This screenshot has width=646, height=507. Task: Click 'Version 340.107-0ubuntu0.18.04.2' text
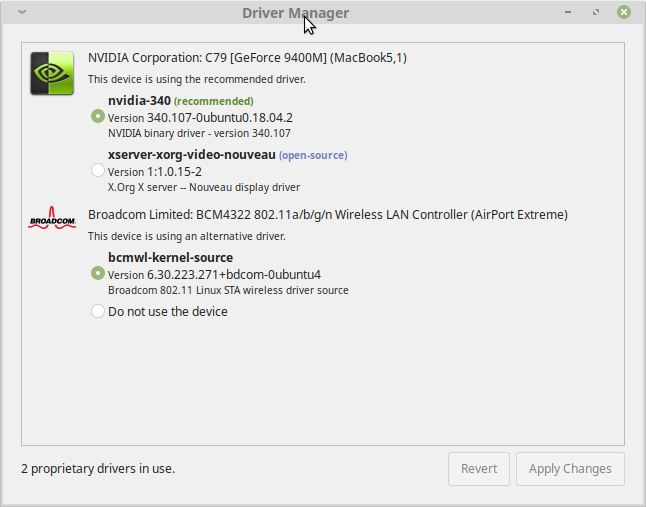coord(200,118)
